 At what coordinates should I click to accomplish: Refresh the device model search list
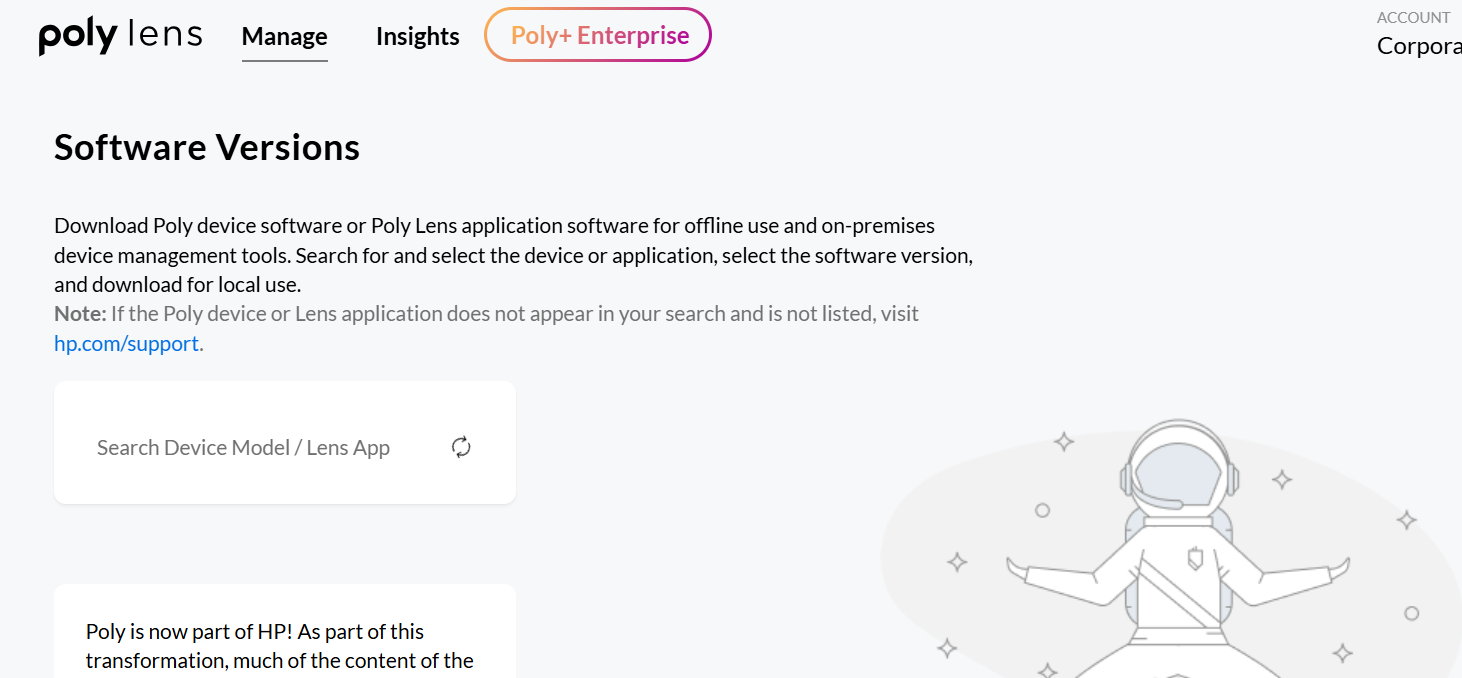[x=461, y=447]
